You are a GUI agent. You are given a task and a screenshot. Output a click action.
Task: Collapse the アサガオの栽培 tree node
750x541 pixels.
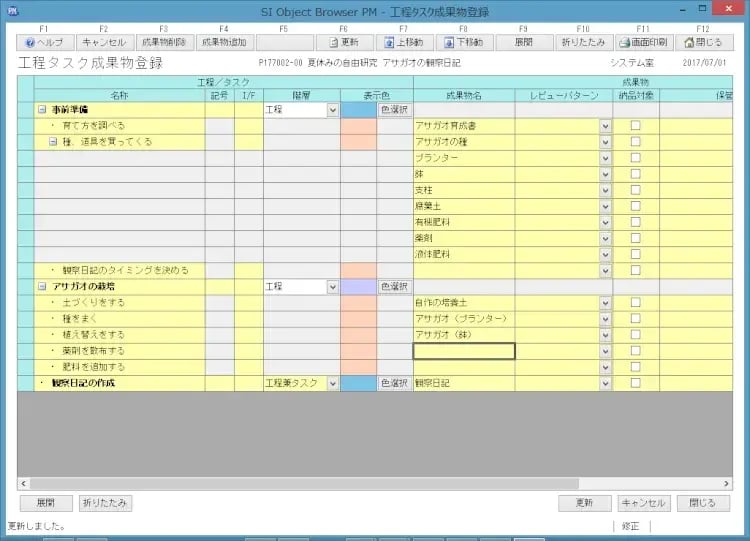(42, 287)
